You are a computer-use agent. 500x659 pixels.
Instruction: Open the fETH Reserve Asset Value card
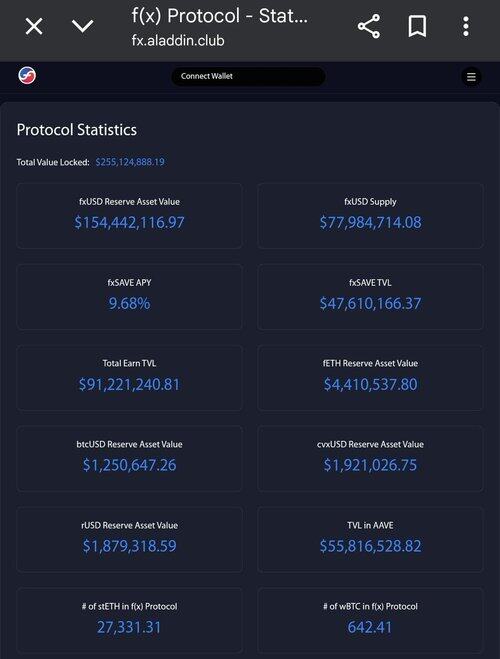pos(370,377)
